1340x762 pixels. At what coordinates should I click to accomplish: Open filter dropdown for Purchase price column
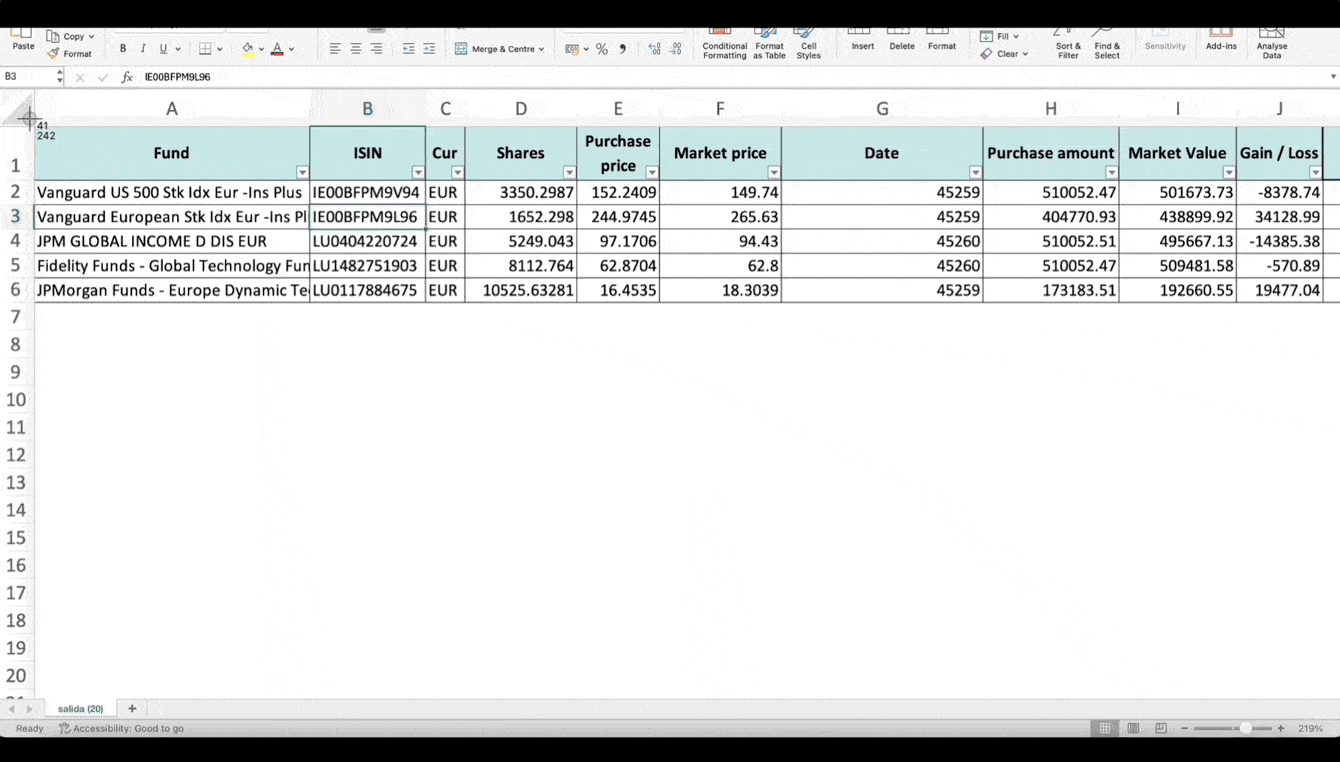click(x=652, y=173)
